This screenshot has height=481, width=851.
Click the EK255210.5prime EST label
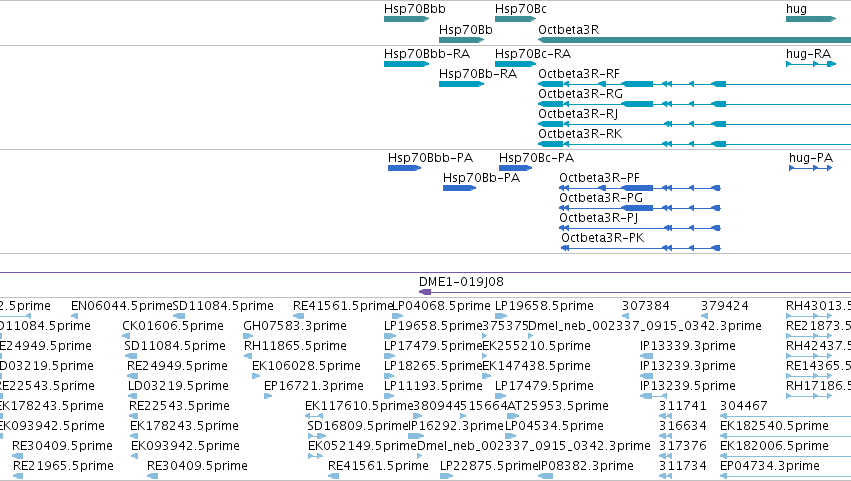(x=536, y=346)
